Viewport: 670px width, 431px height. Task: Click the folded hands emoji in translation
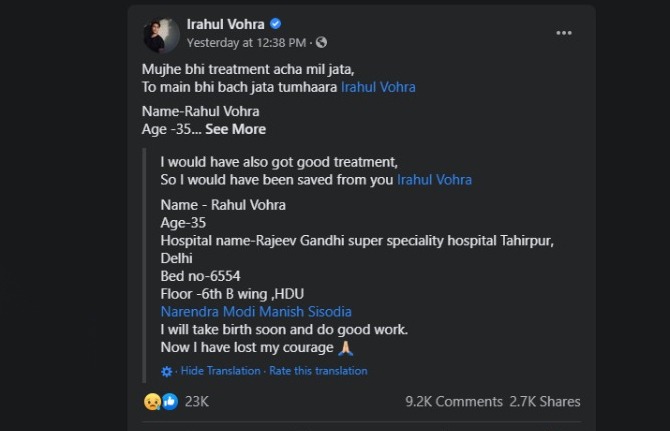pos(348,347)
